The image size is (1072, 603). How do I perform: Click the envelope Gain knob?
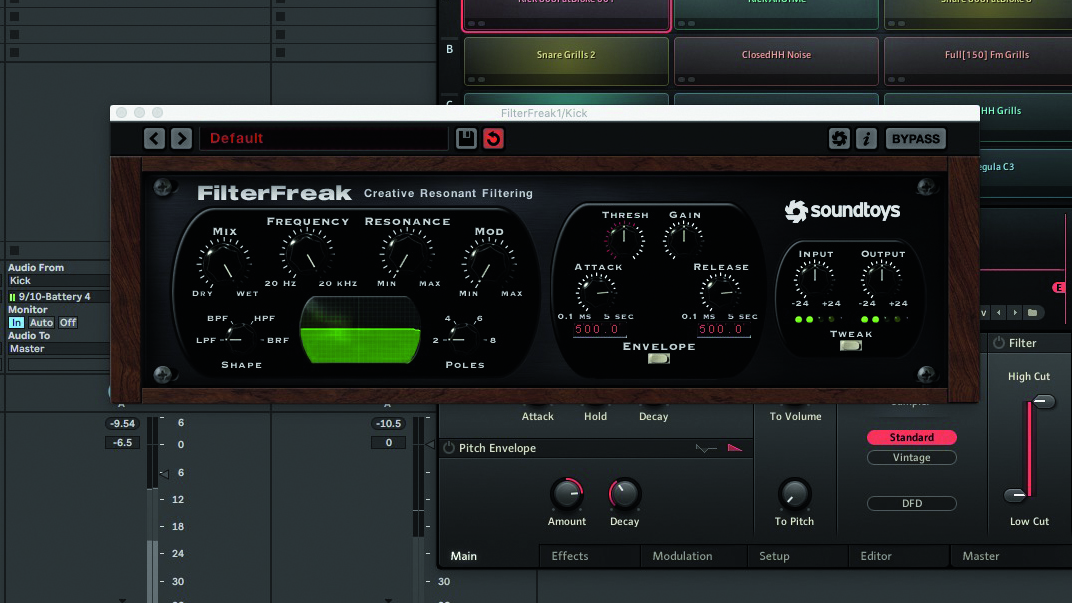(x=683, y=240)
